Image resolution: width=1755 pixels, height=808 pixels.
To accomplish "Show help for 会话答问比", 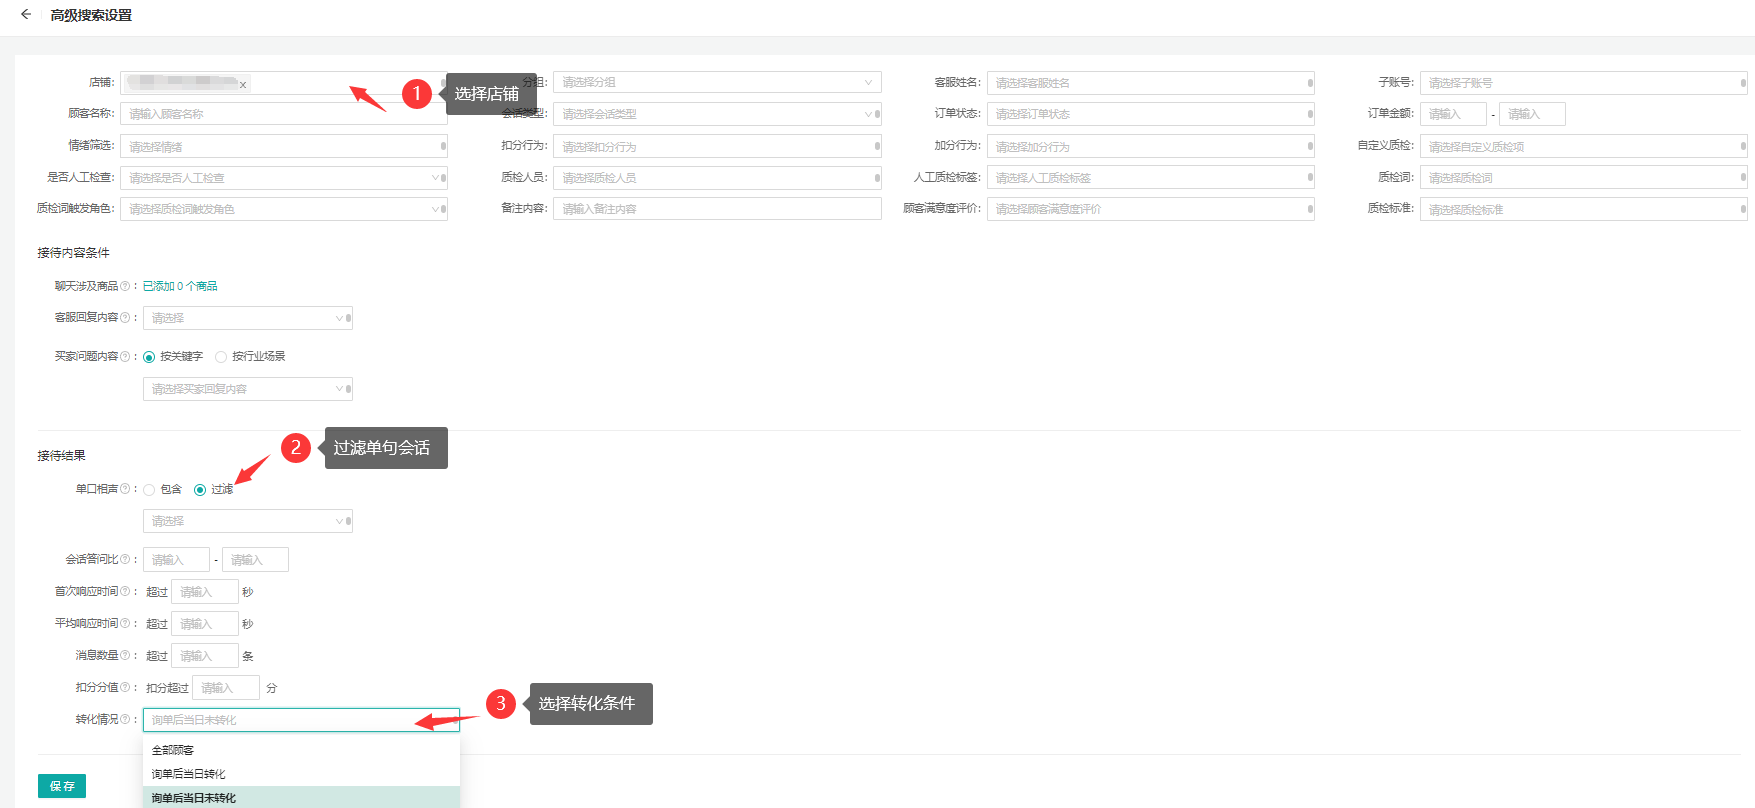I will pyautogui.click(x=125, y=559).
